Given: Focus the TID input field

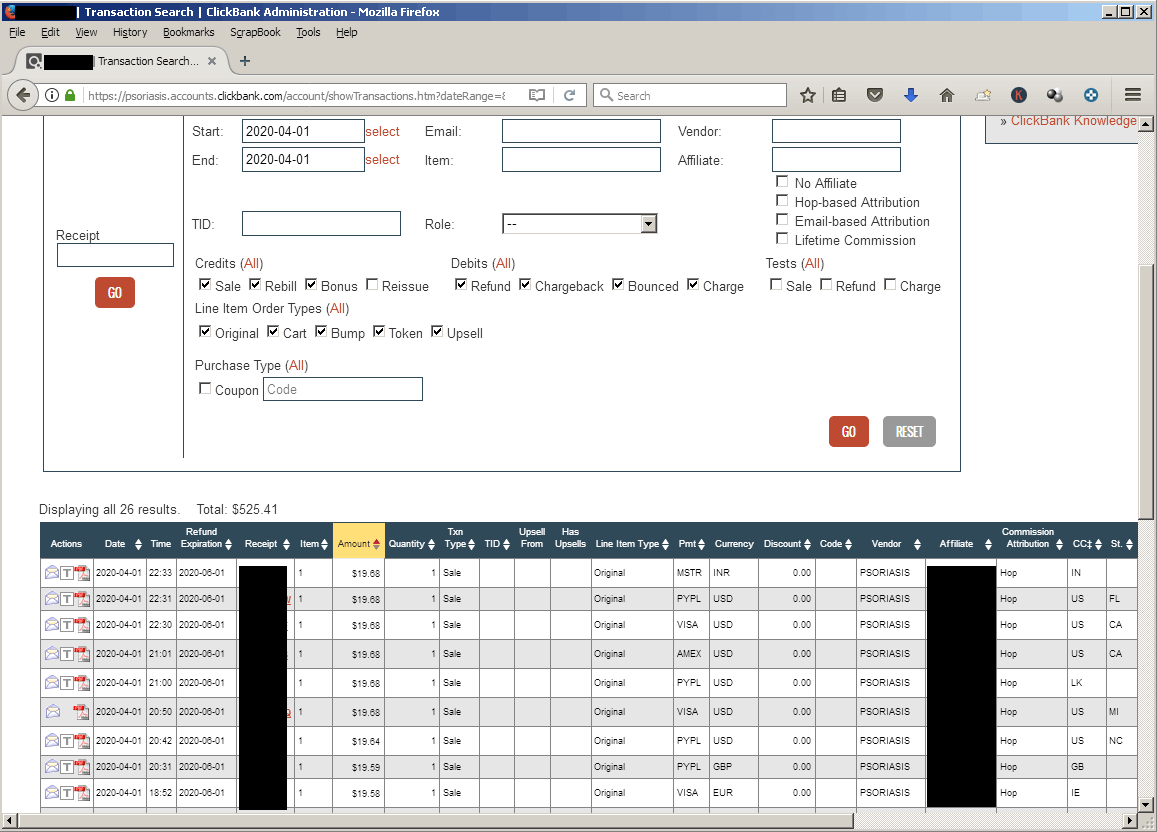Looking at the screenshot, I should click(x=321, y=223).
